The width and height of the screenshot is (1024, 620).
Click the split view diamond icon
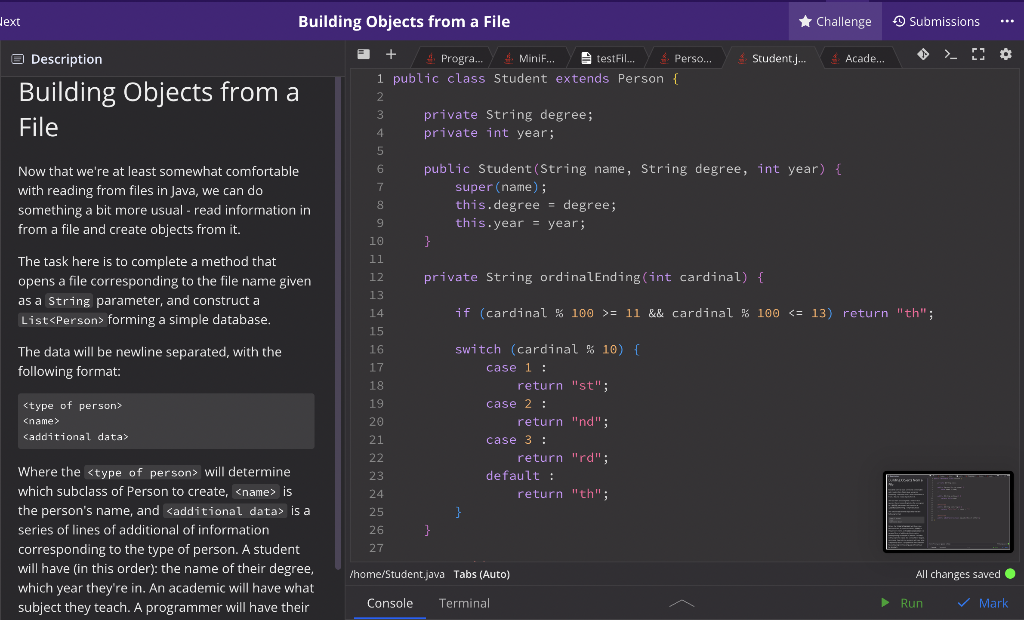(x=923, y=54)
